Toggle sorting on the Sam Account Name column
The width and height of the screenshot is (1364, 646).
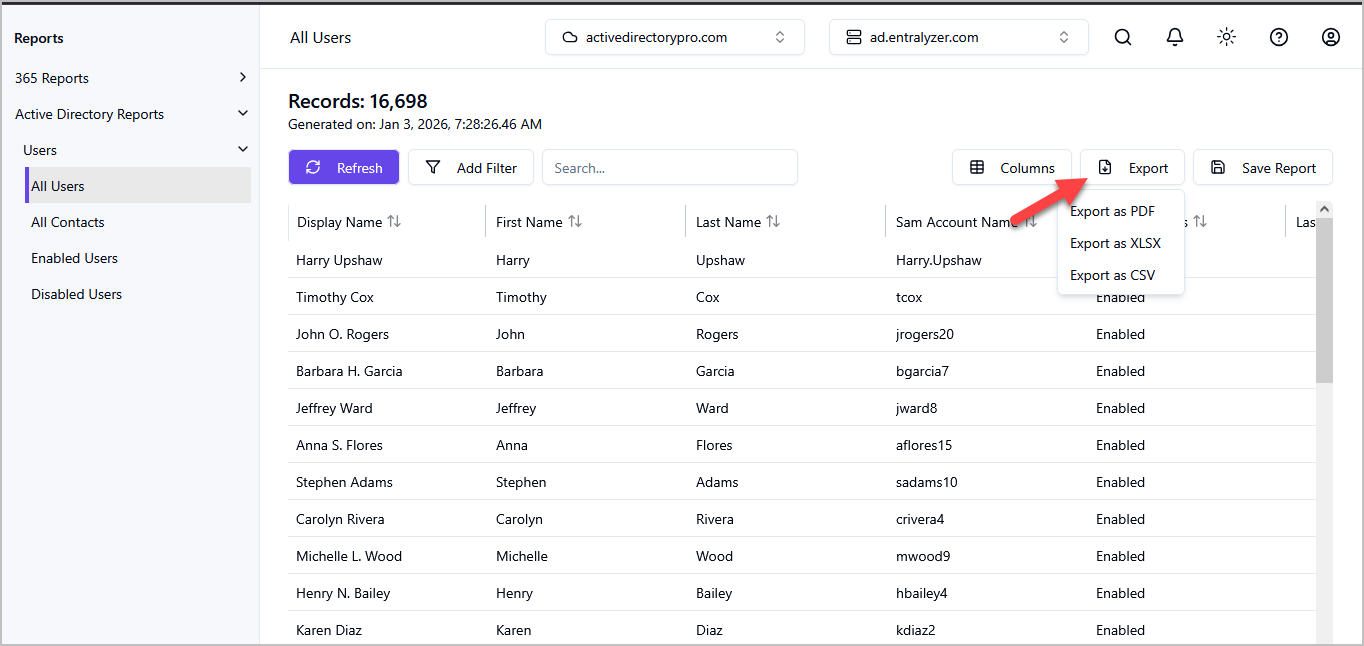coord(1033,221)
